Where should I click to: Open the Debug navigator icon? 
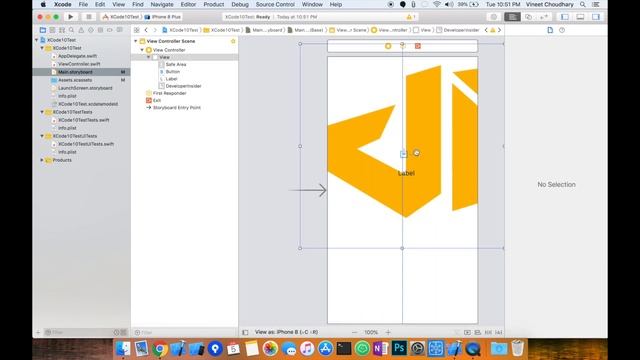[100, 30]
